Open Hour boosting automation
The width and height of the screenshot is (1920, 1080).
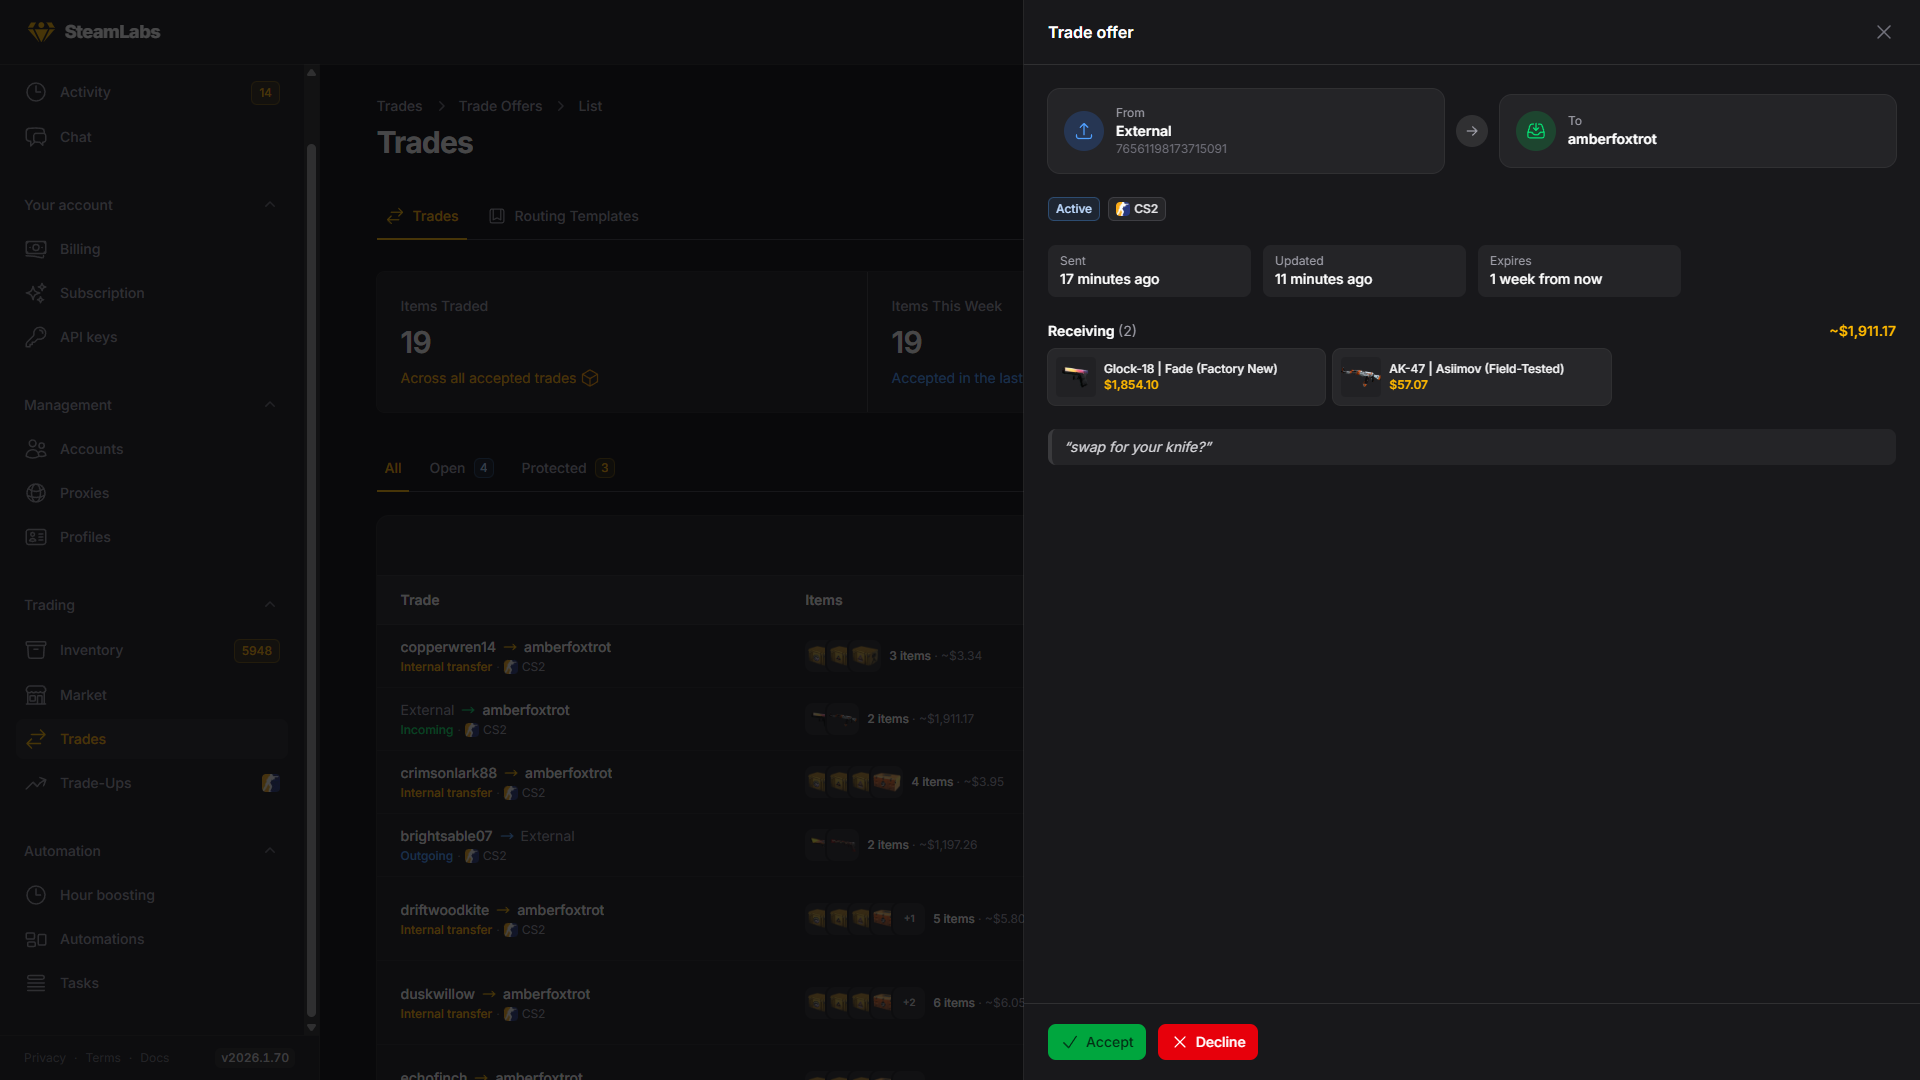click(152, 895)
